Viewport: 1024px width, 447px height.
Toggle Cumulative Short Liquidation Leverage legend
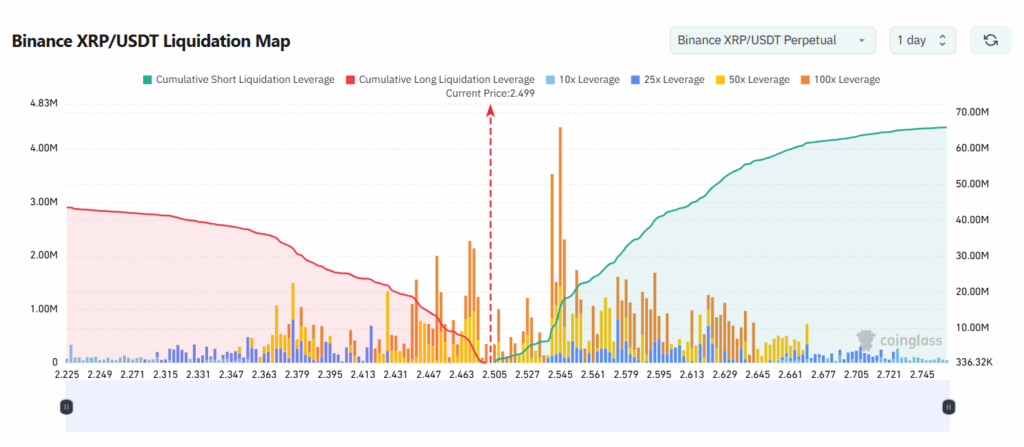238,80
